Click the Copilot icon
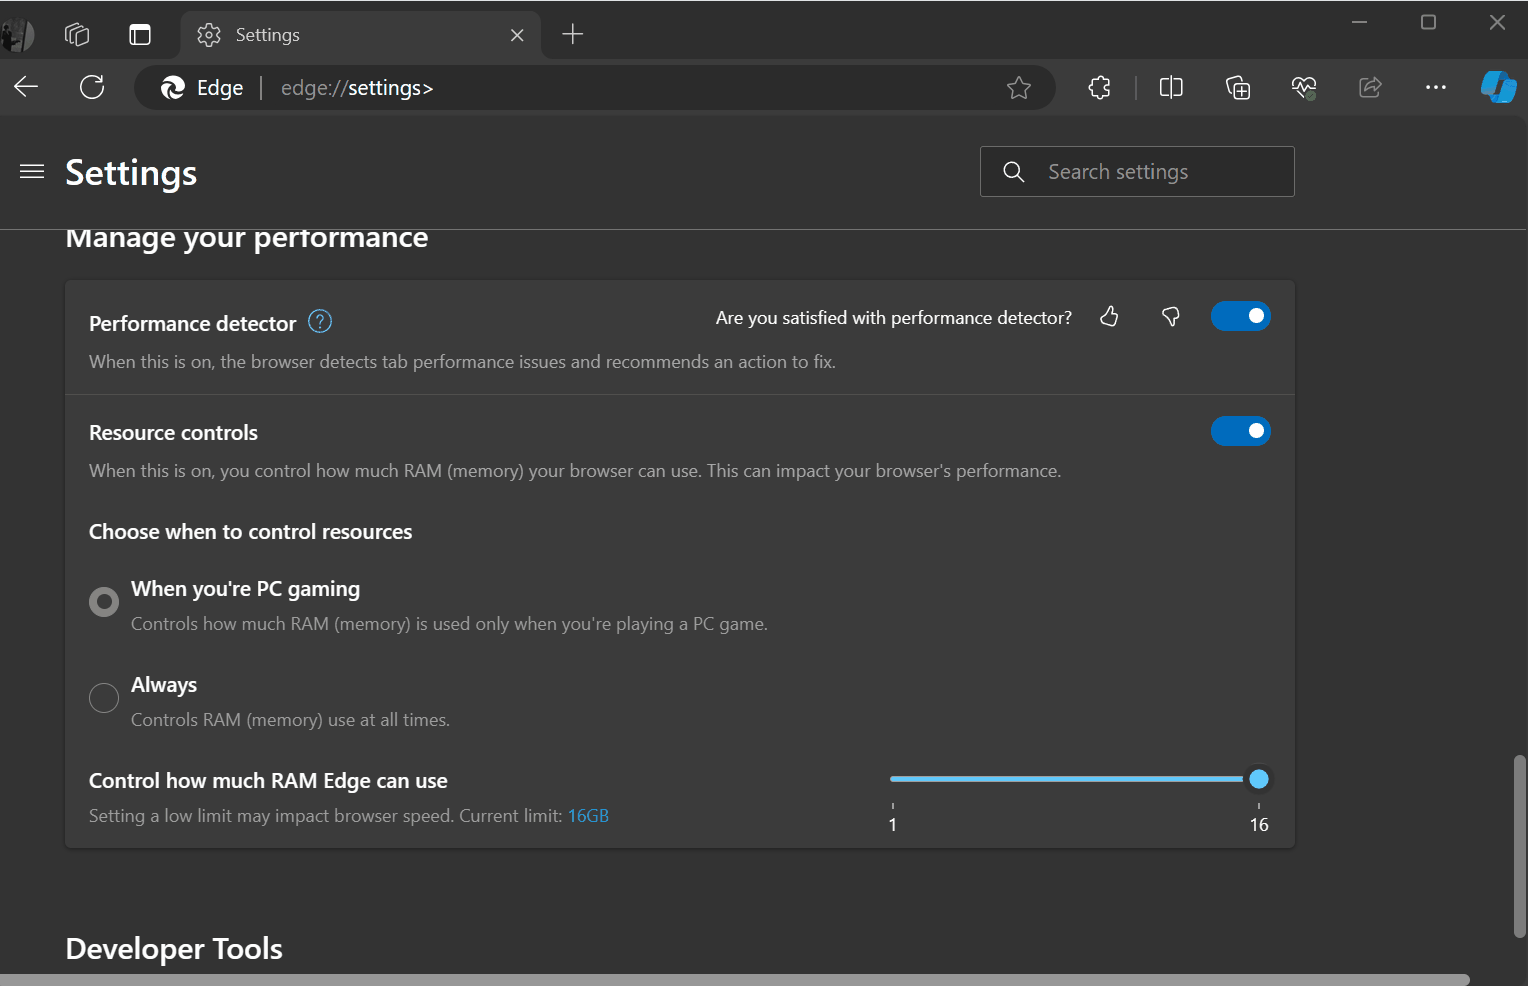The image size is (1528, 986). click(x=1497, y=87)
